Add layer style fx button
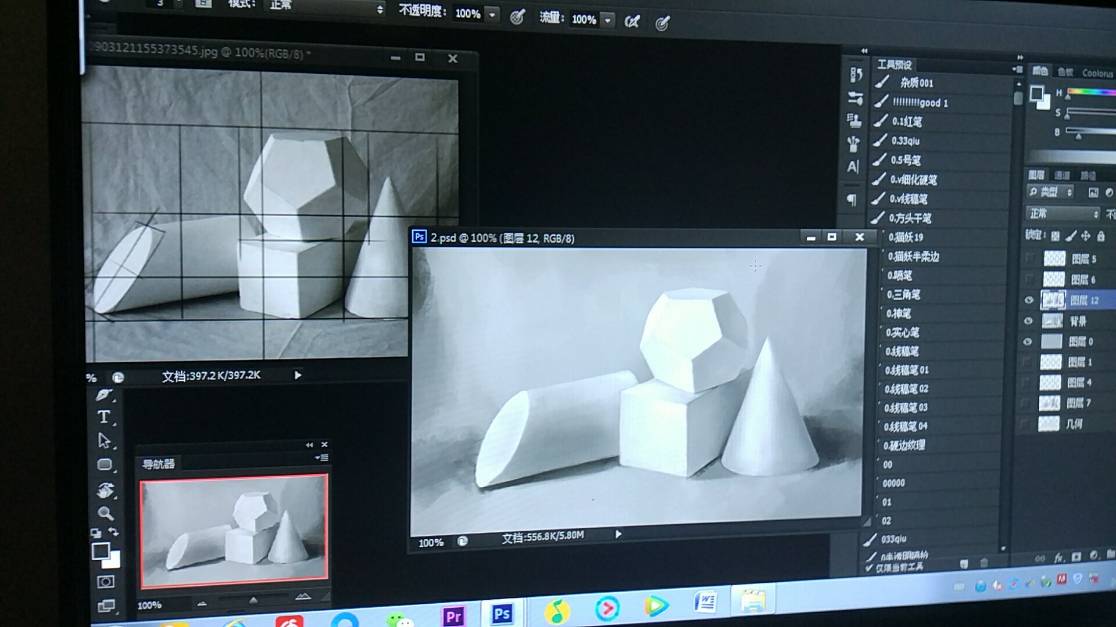 1058,557
